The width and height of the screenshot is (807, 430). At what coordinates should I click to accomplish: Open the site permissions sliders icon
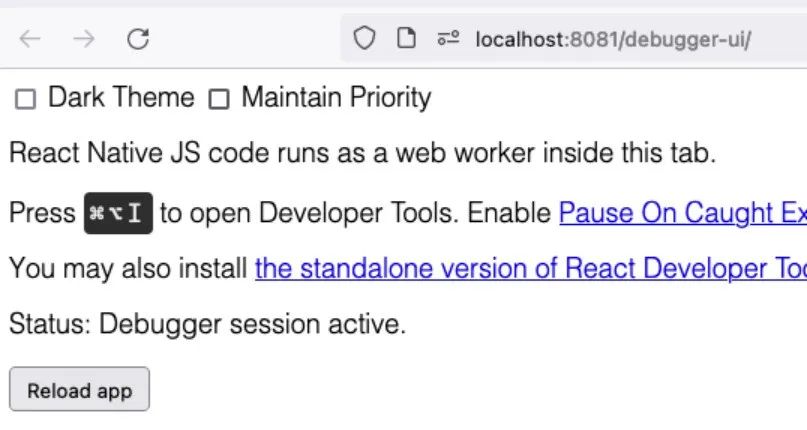pyautogui.click(x=448, y=39)
